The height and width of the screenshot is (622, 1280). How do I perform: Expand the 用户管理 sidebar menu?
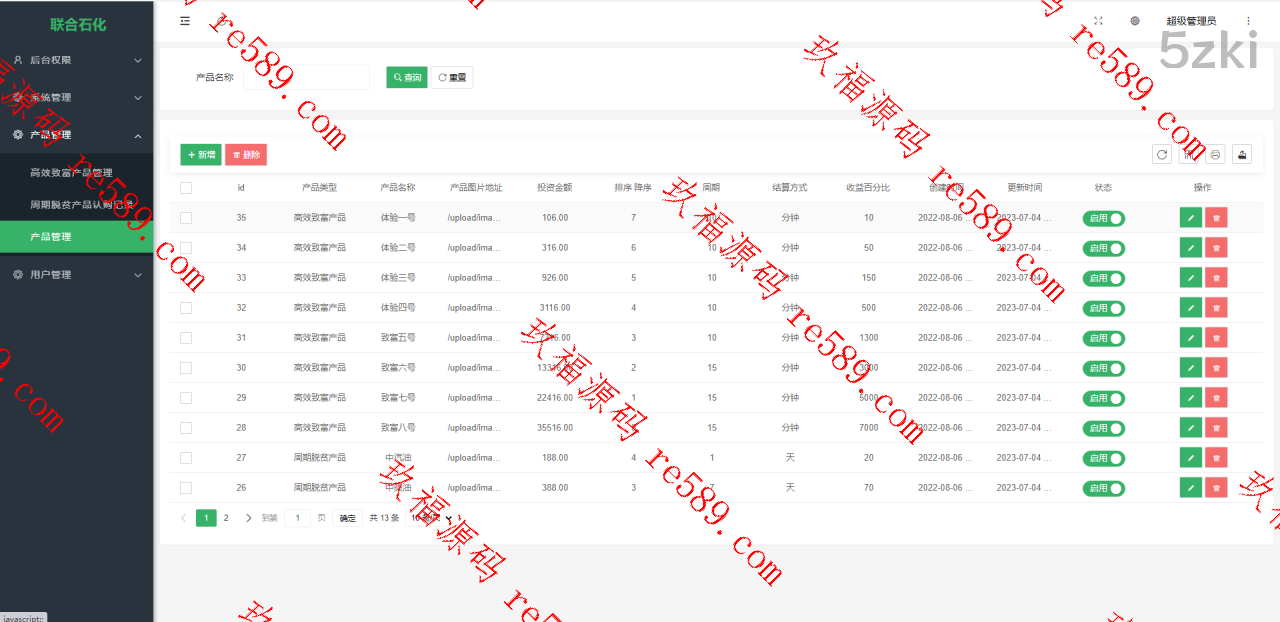[77, 275]
